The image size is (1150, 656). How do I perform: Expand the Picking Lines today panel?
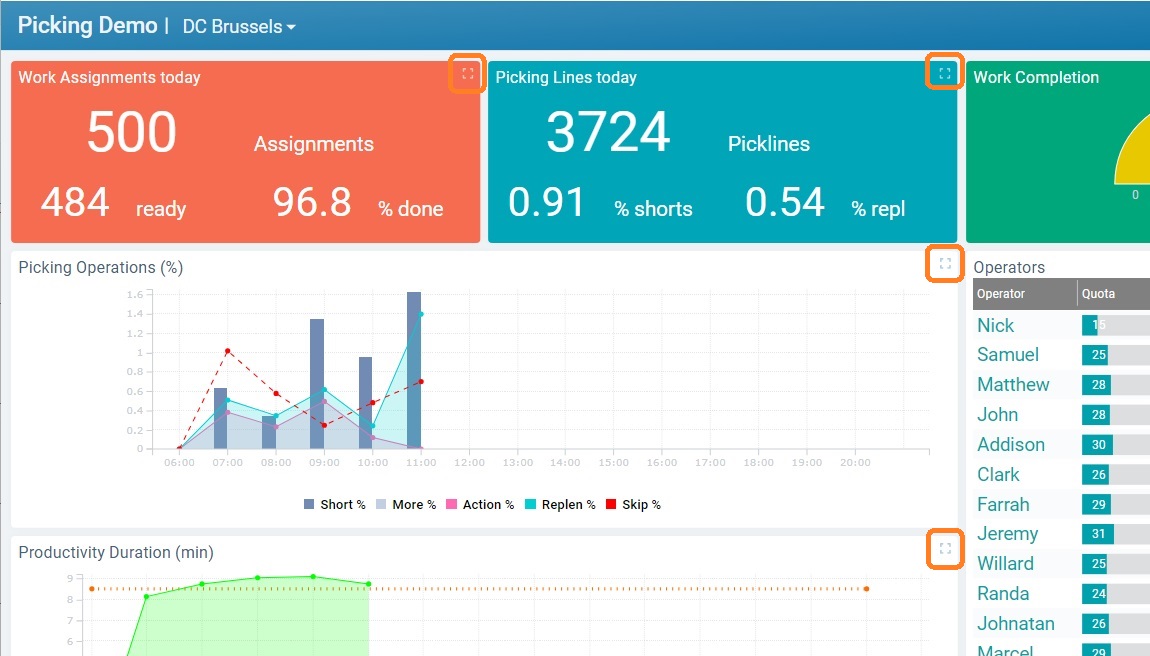coord(943,71)
